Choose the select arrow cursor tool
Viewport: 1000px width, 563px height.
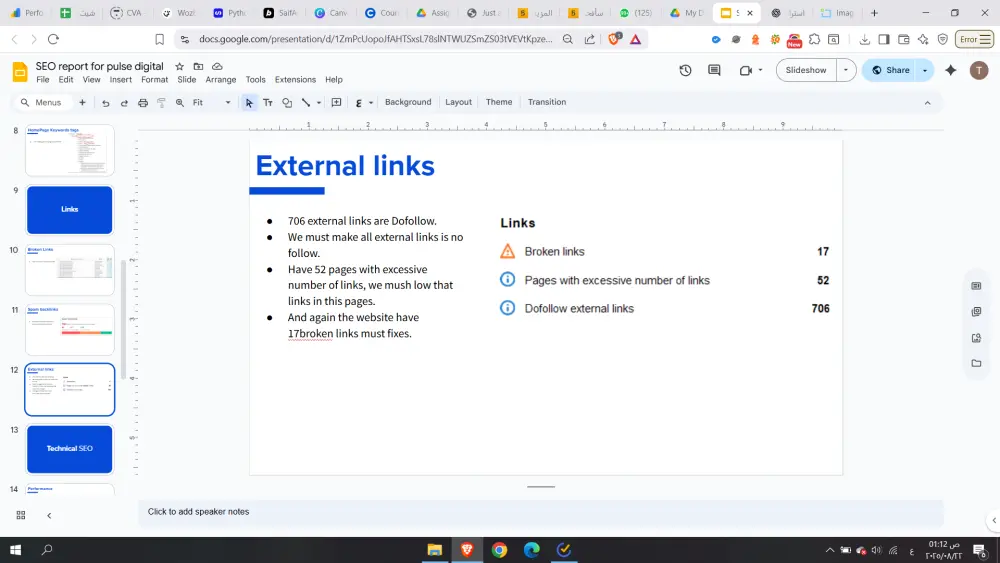pyautogui.click(x=249, y=103)
